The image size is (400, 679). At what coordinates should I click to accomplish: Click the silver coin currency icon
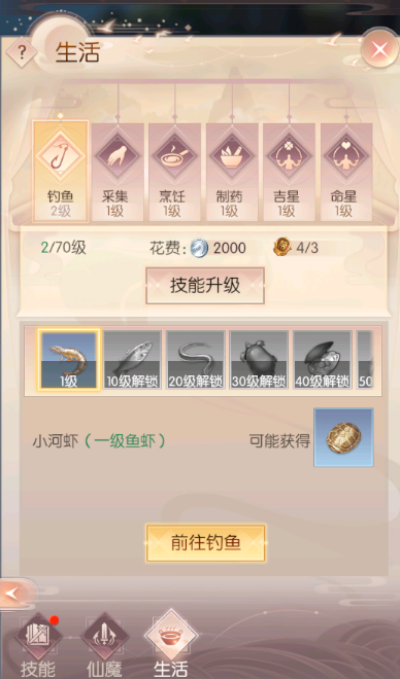click(x=200, y=248)
